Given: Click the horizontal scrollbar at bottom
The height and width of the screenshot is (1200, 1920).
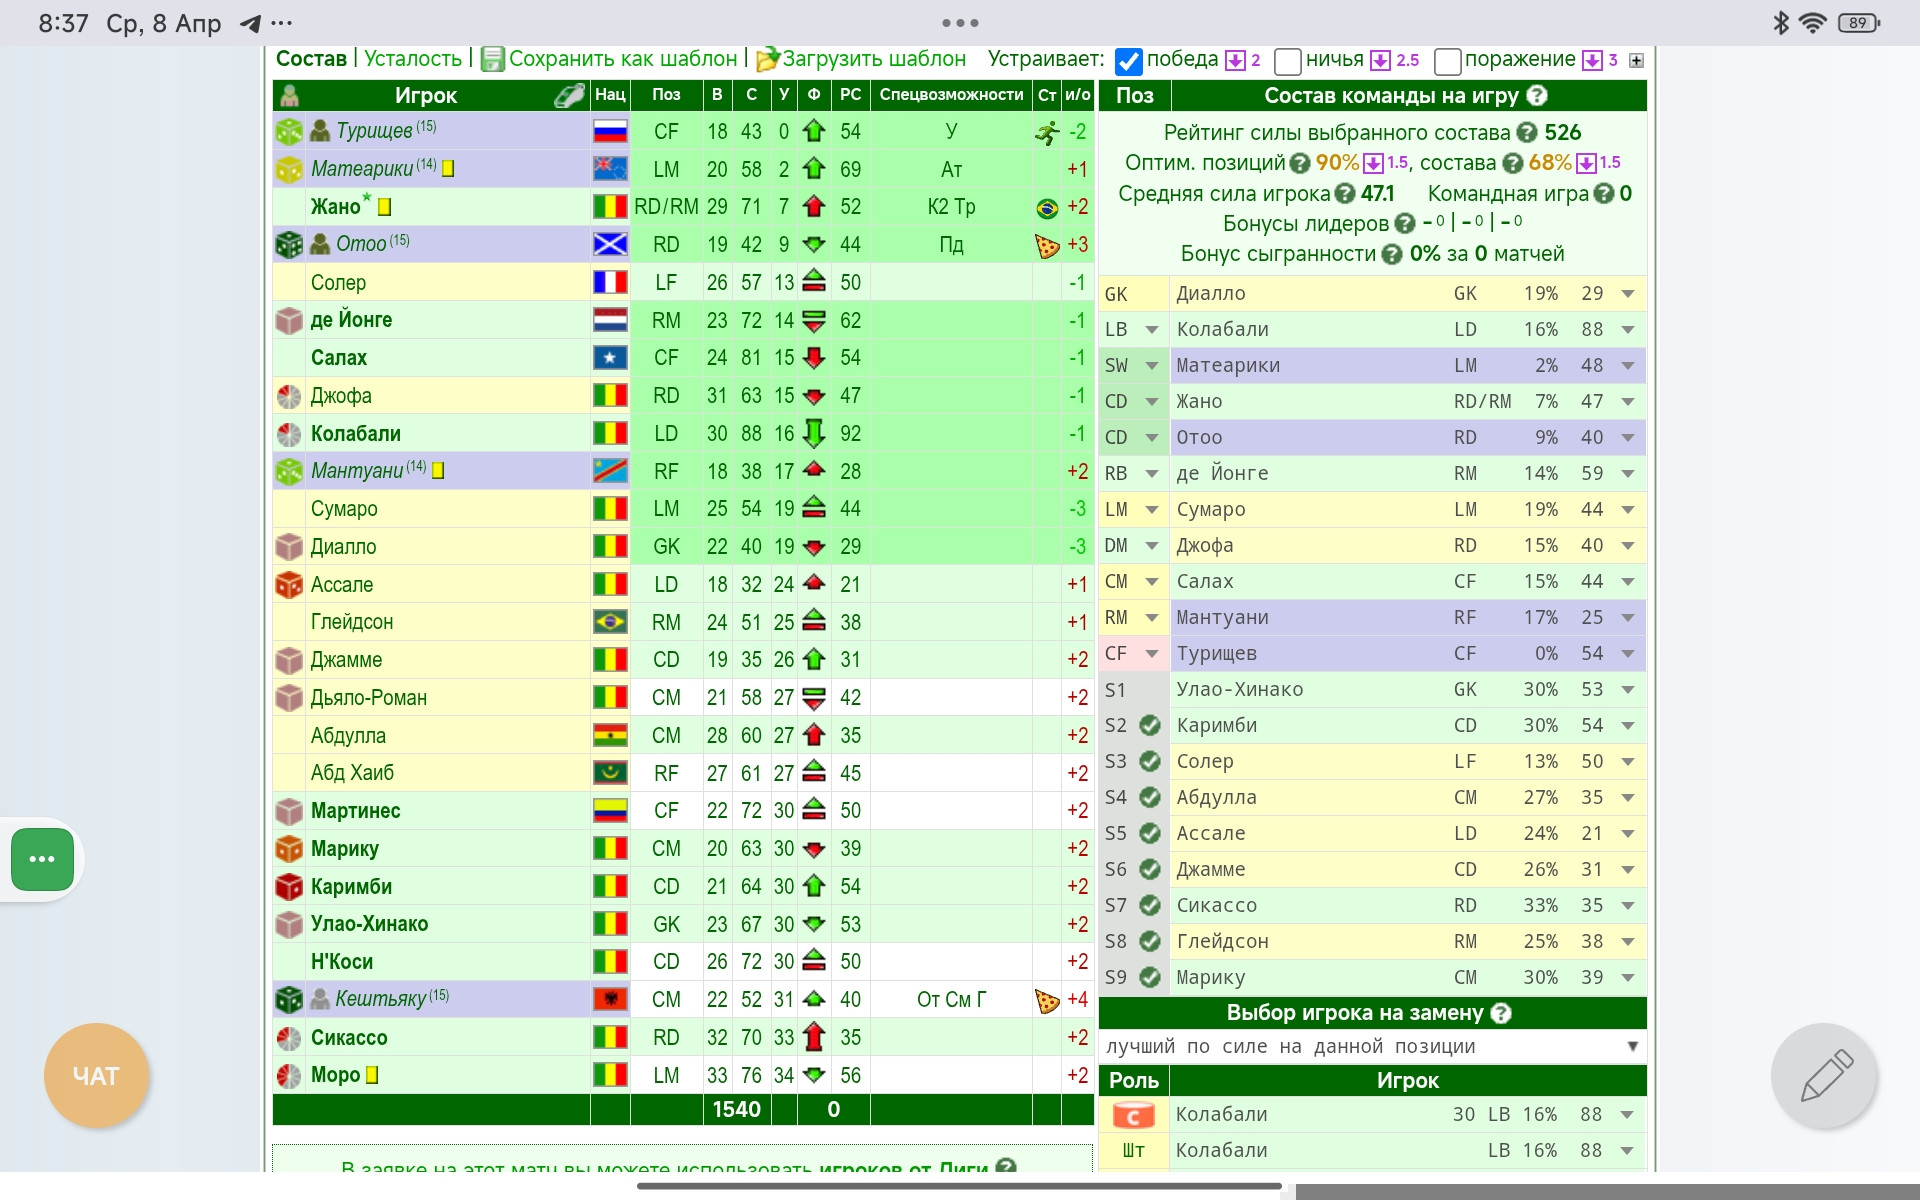Looking at the screenshot, I should pos(958,1187).
